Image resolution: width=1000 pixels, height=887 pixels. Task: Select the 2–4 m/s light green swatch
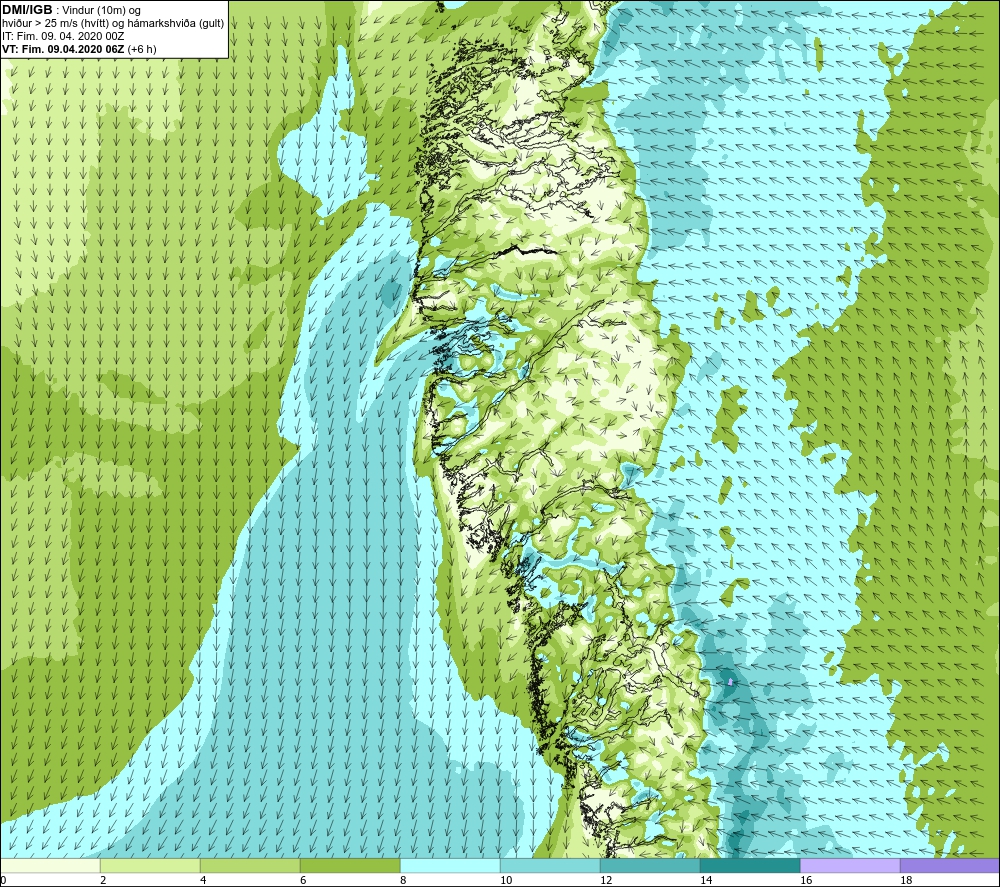click(150, 865)
